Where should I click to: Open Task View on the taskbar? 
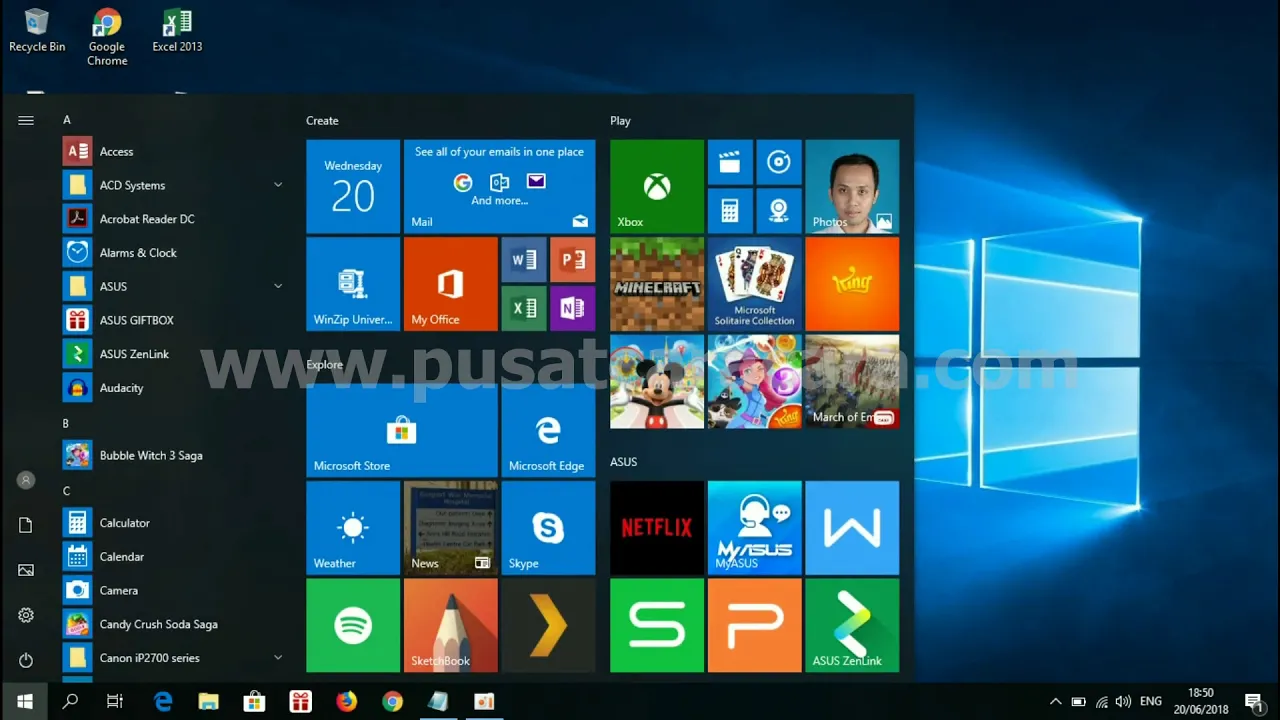[x=115, y=701]
